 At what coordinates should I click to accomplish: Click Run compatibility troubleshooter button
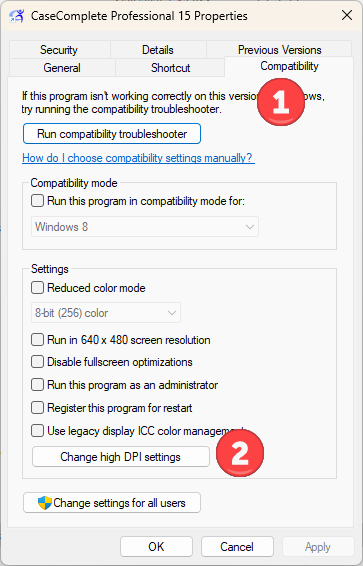click(112, 134)
